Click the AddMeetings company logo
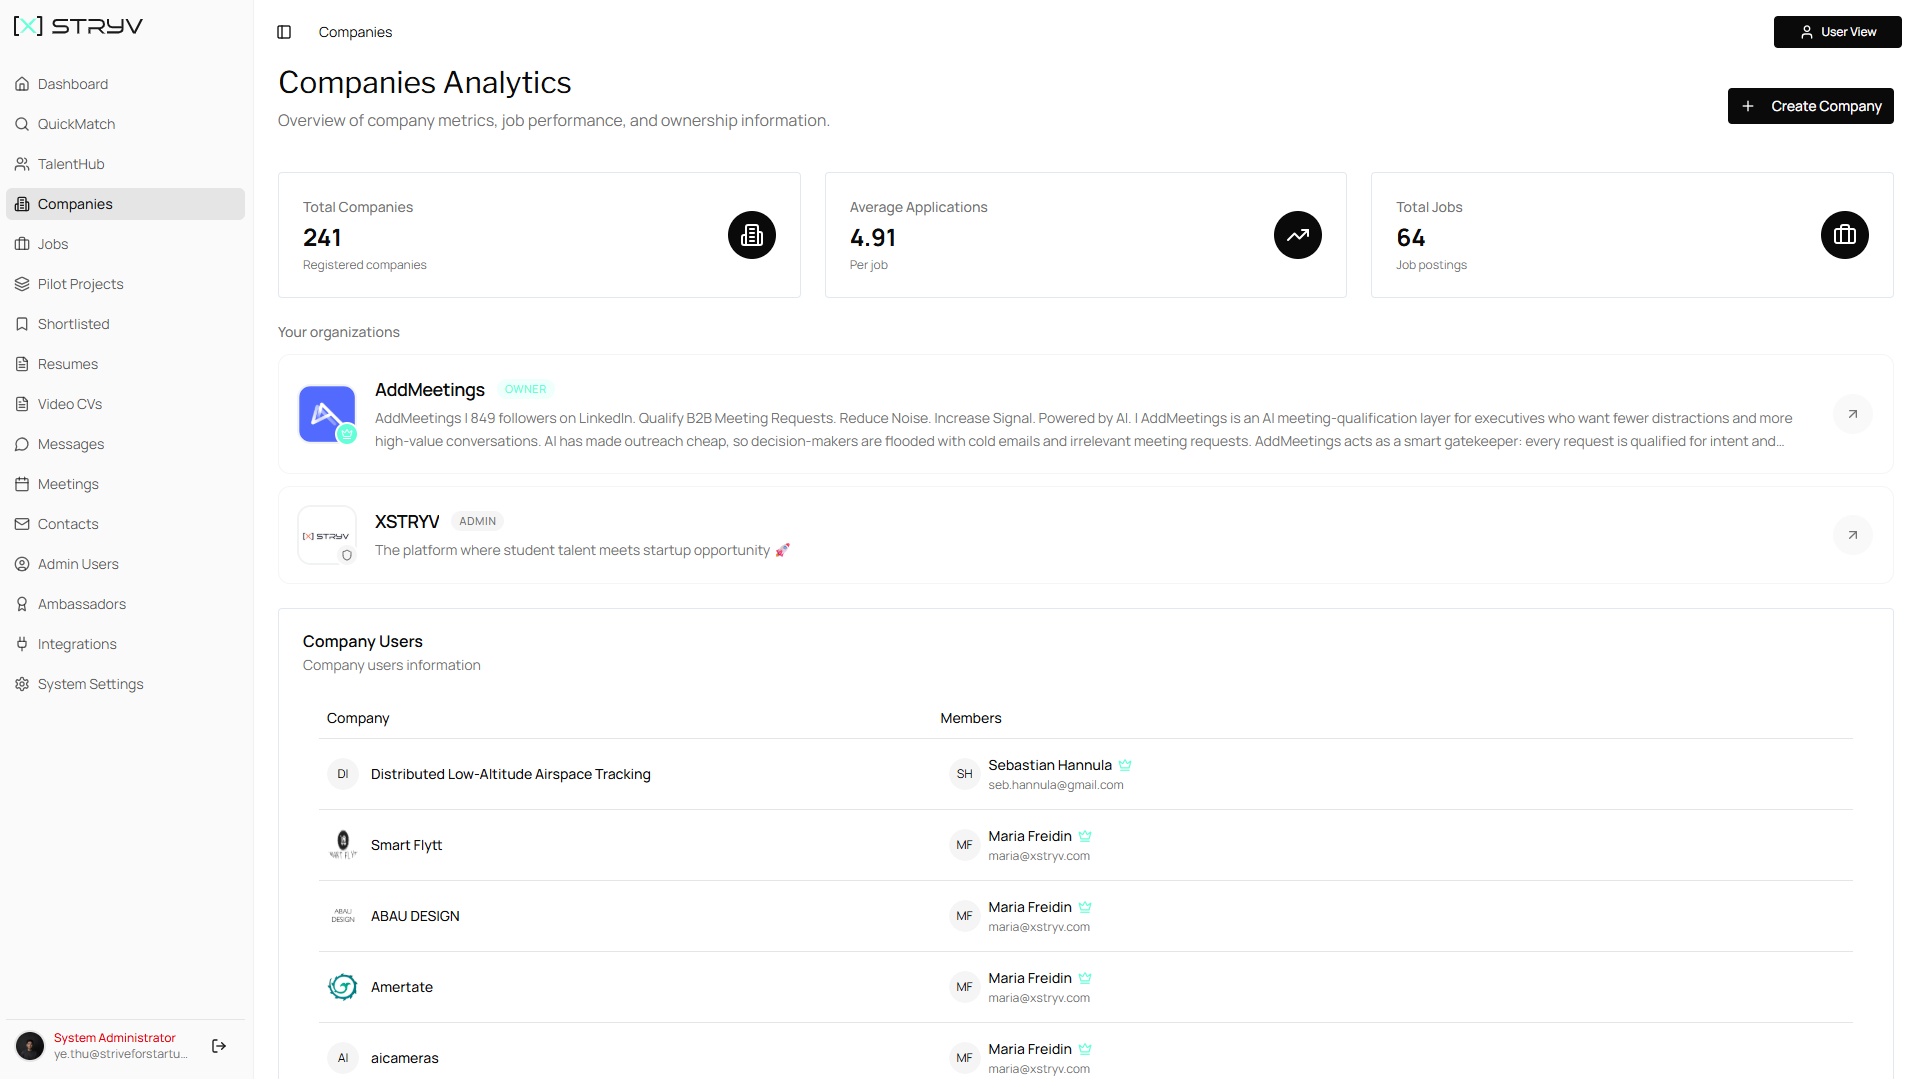The image size is (1917, 1079). click(327, 414)
